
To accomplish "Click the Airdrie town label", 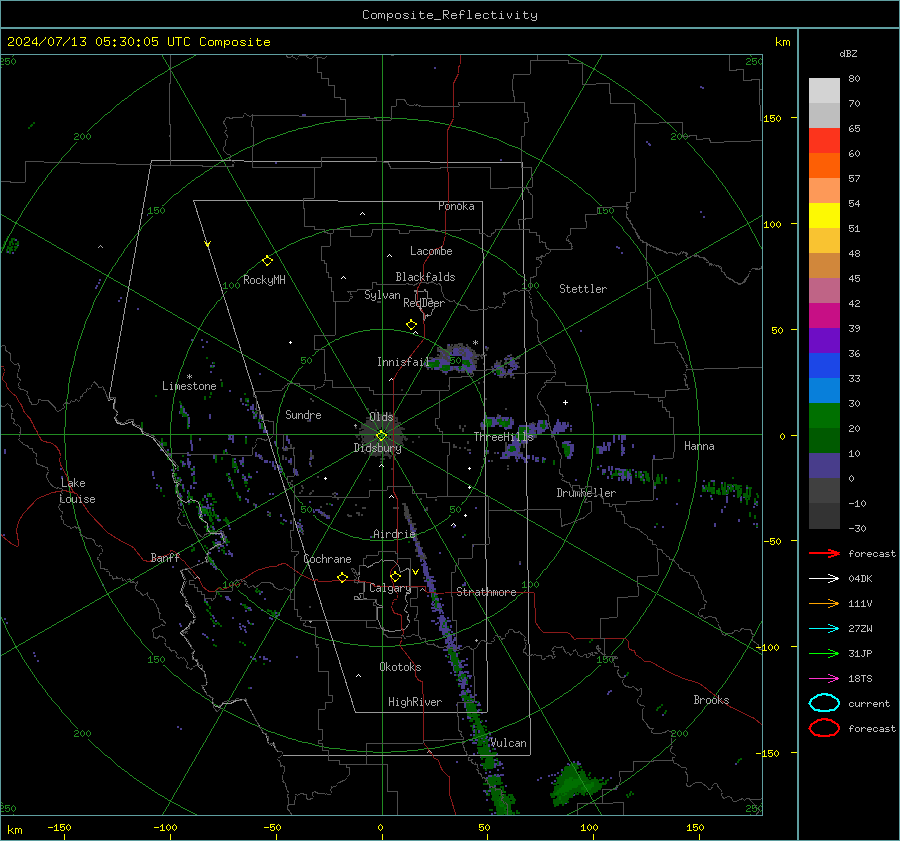I will 394,534.
